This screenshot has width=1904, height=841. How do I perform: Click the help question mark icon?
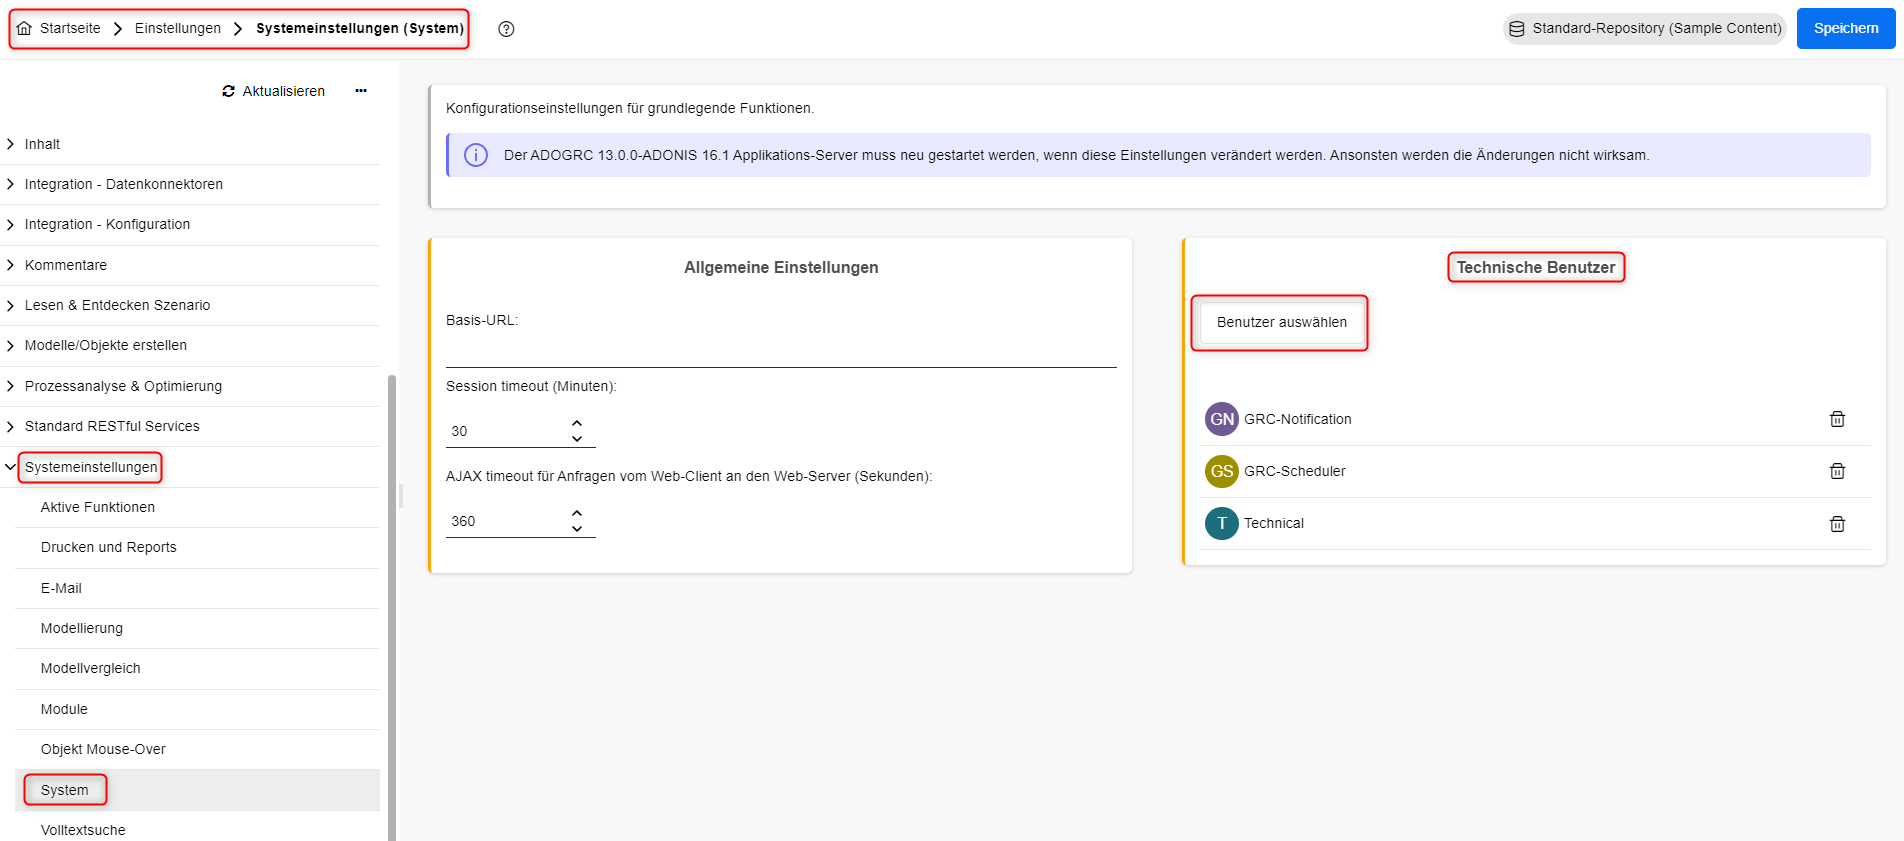[x=506, y=29]
